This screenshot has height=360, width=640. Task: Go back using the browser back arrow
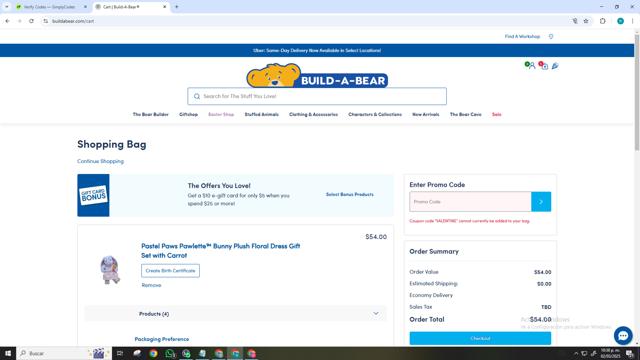point(7,21)
